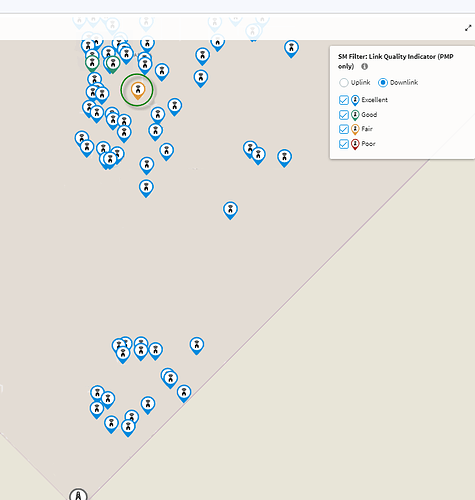Select the lone blue marker right of lower cluster
Image resolution: width=475 pixels, height=500 pixels.
pos(197,346)
